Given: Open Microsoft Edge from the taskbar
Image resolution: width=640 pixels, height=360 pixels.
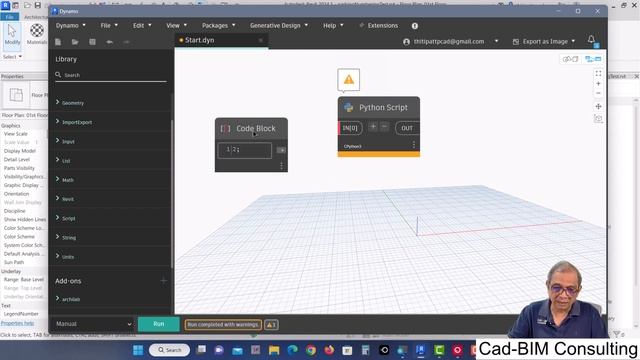Looking at the screenshot, I should (292, 350).
